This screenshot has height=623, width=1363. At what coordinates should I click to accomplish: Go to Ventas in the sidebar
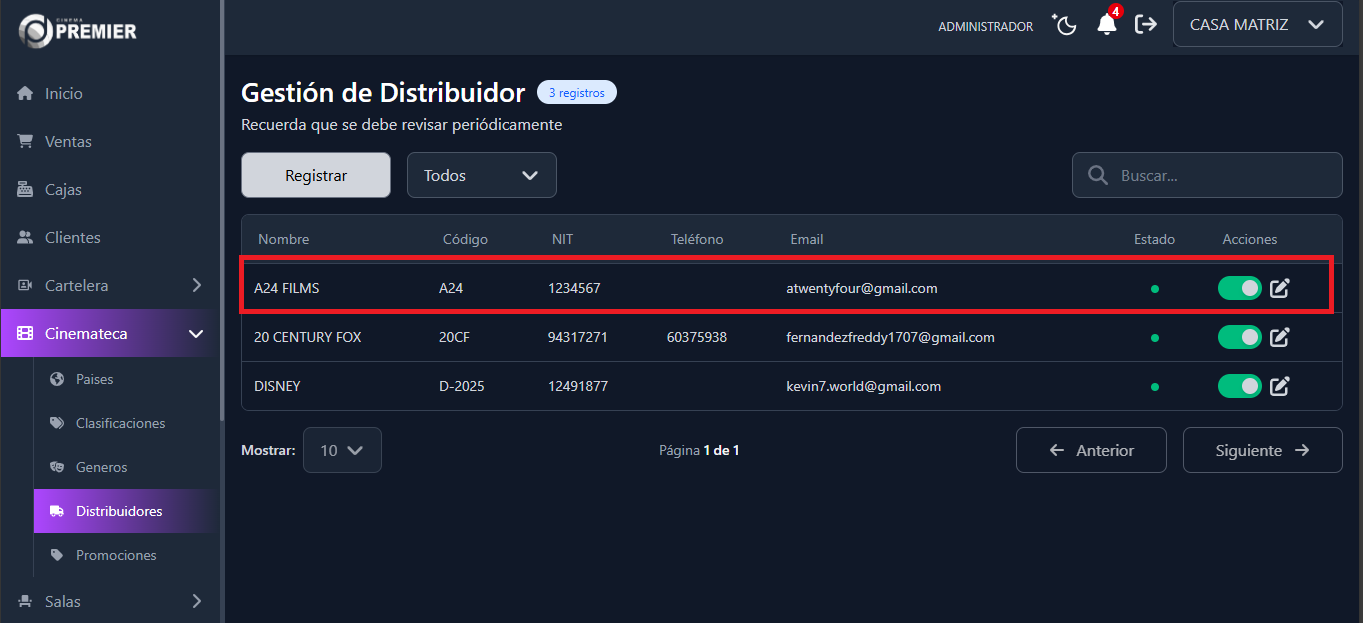coord(68,142)
